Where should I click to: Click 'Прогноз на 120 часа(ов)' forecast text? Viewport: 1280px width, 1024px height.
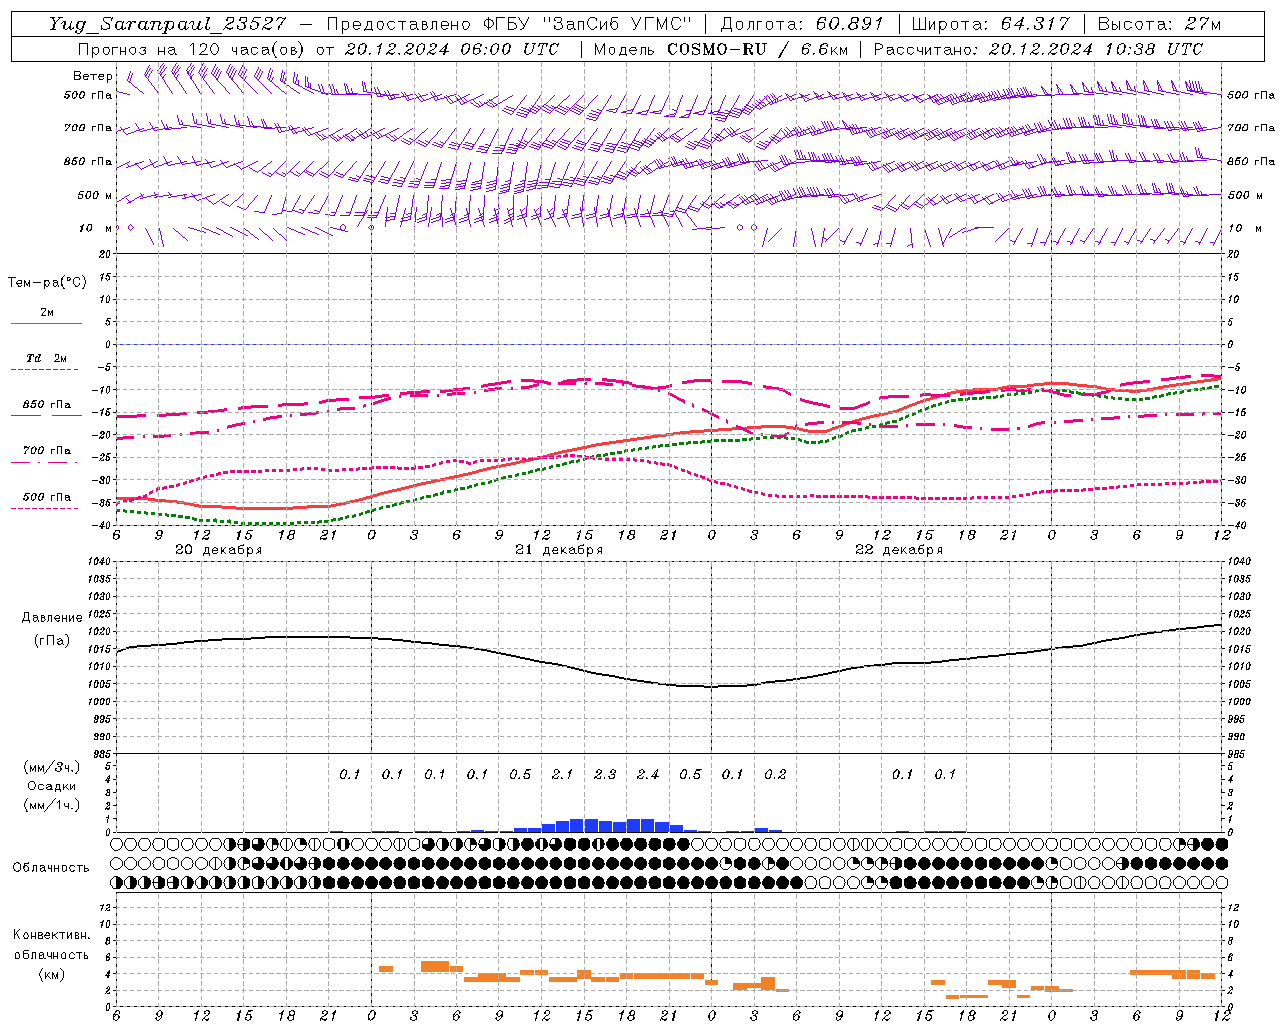(x=193, y=49)
